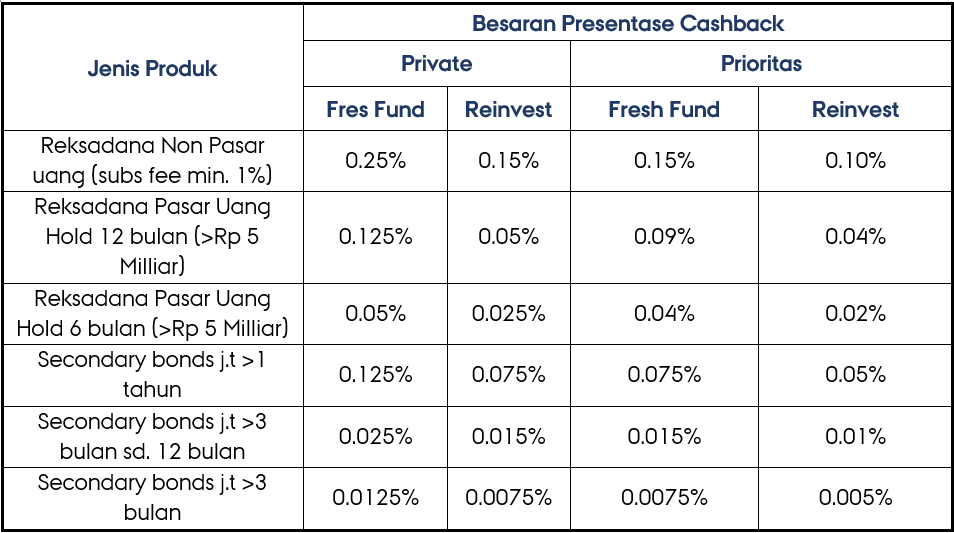Viewport: 954px width, 533px height.
Task: Click the 'Jenis Produk' header cell
Action: tap(152, 69)
